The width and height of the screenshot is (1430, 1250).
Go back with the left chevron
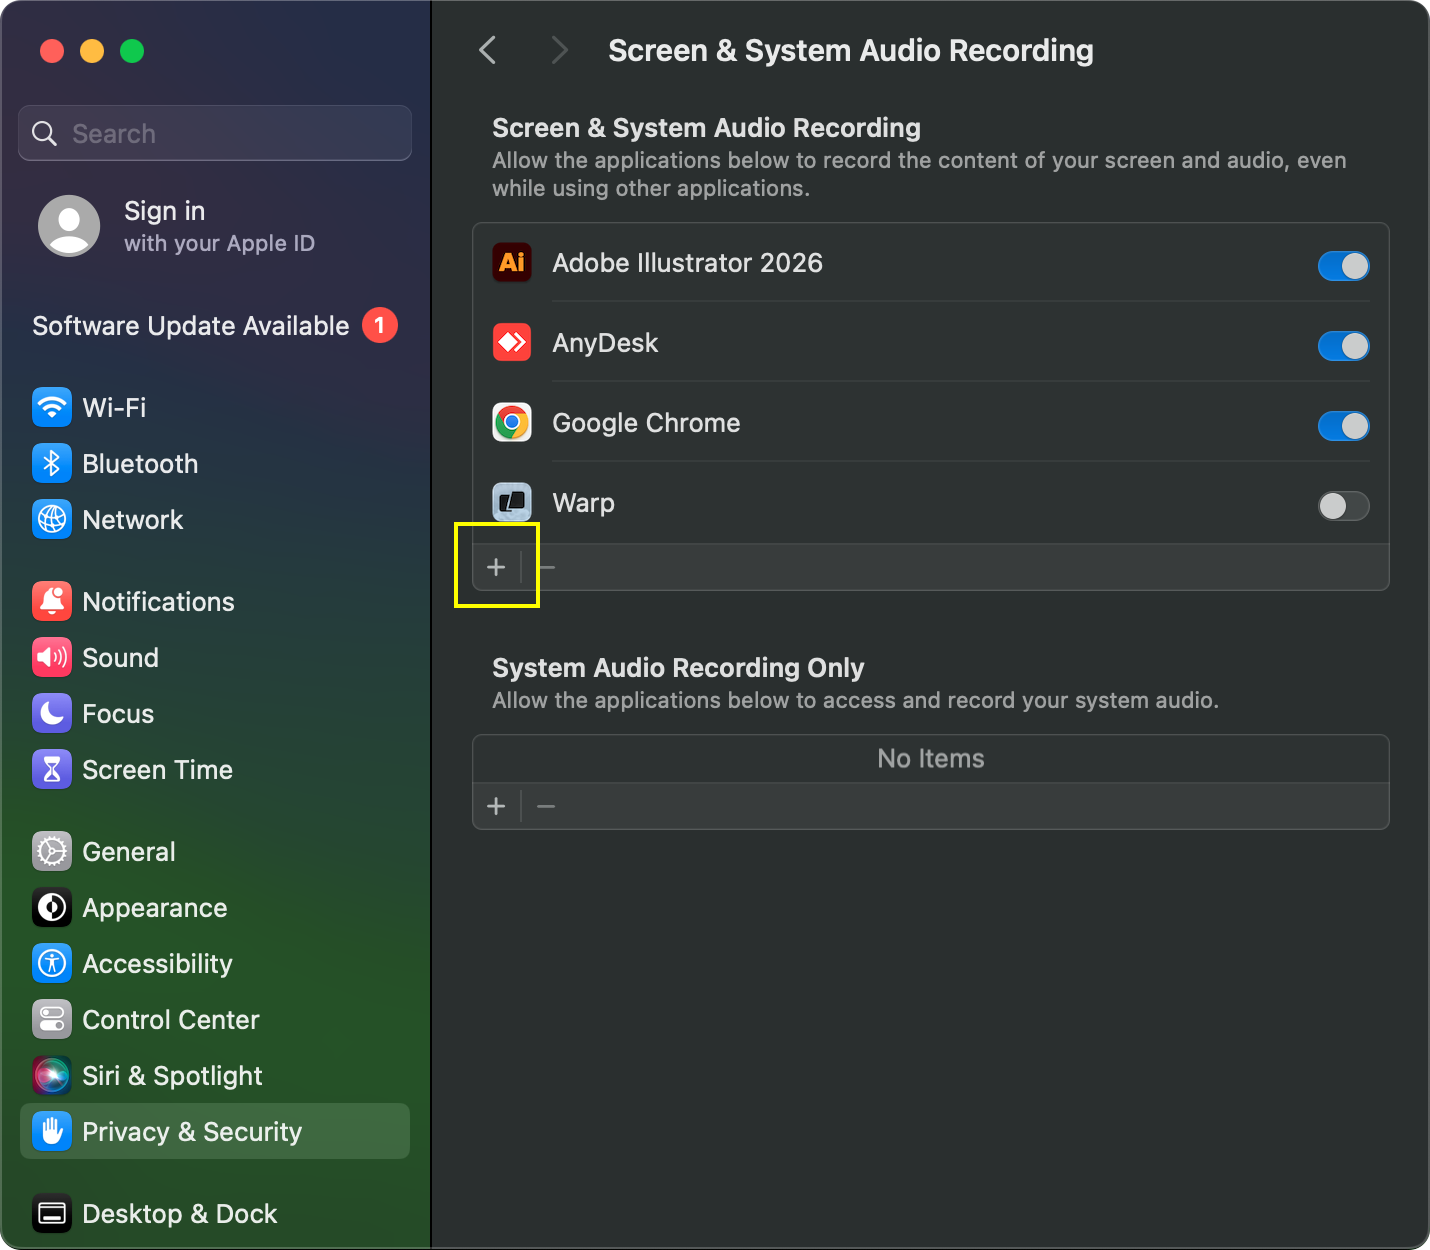pyautogui.click(x=488, y=50)
